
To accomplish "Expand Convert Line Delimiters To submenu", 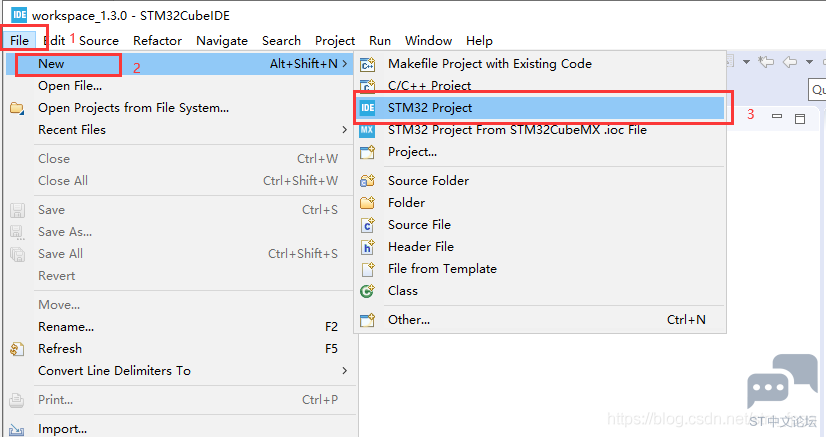I will click(x=344, y=371).
